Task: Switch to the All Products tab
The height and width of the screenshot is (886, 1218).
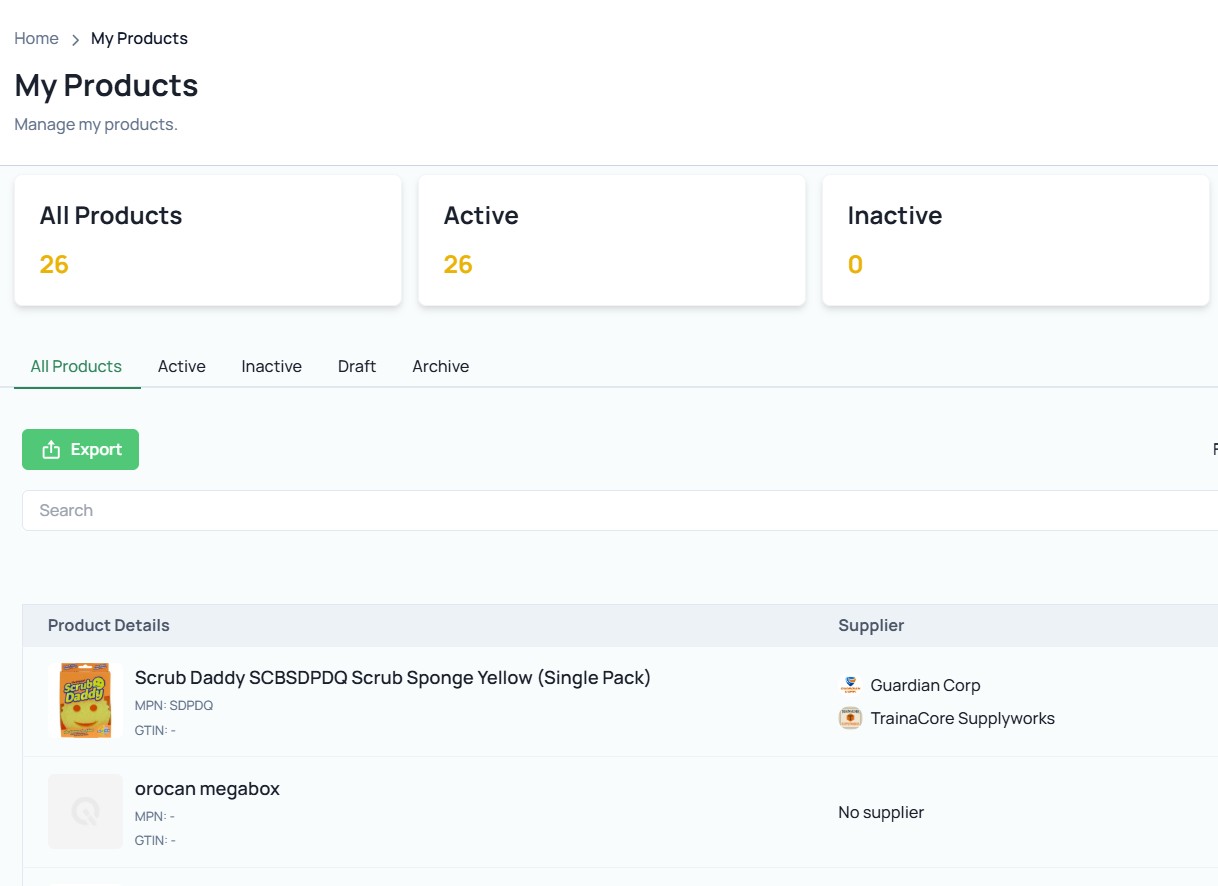Action: point(76,366)
